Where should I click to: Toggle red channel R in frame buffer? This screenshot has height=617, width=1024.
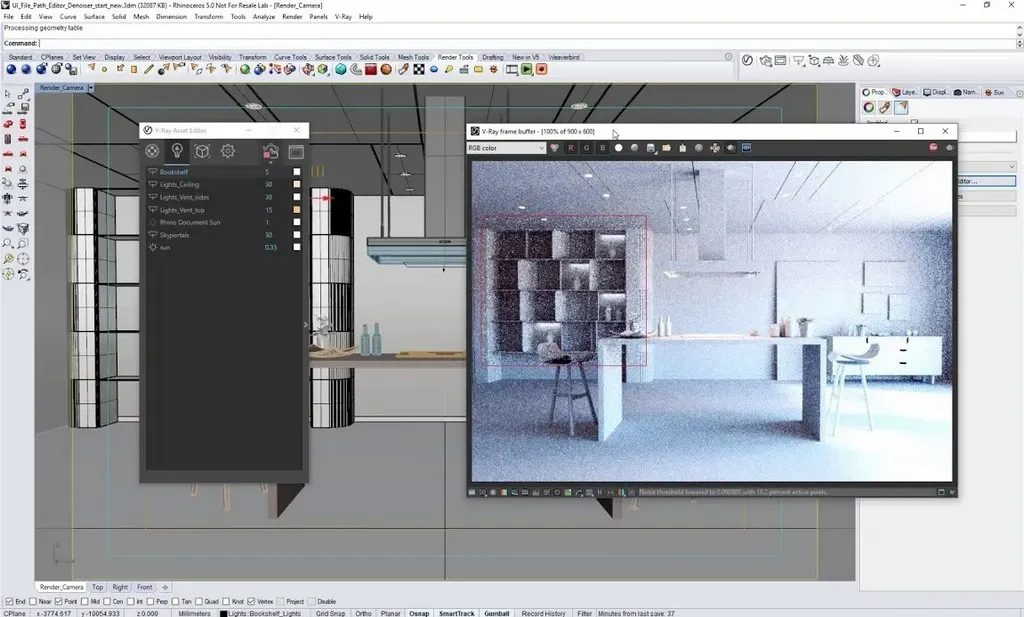pyautogui.click(x=571, y=148)
